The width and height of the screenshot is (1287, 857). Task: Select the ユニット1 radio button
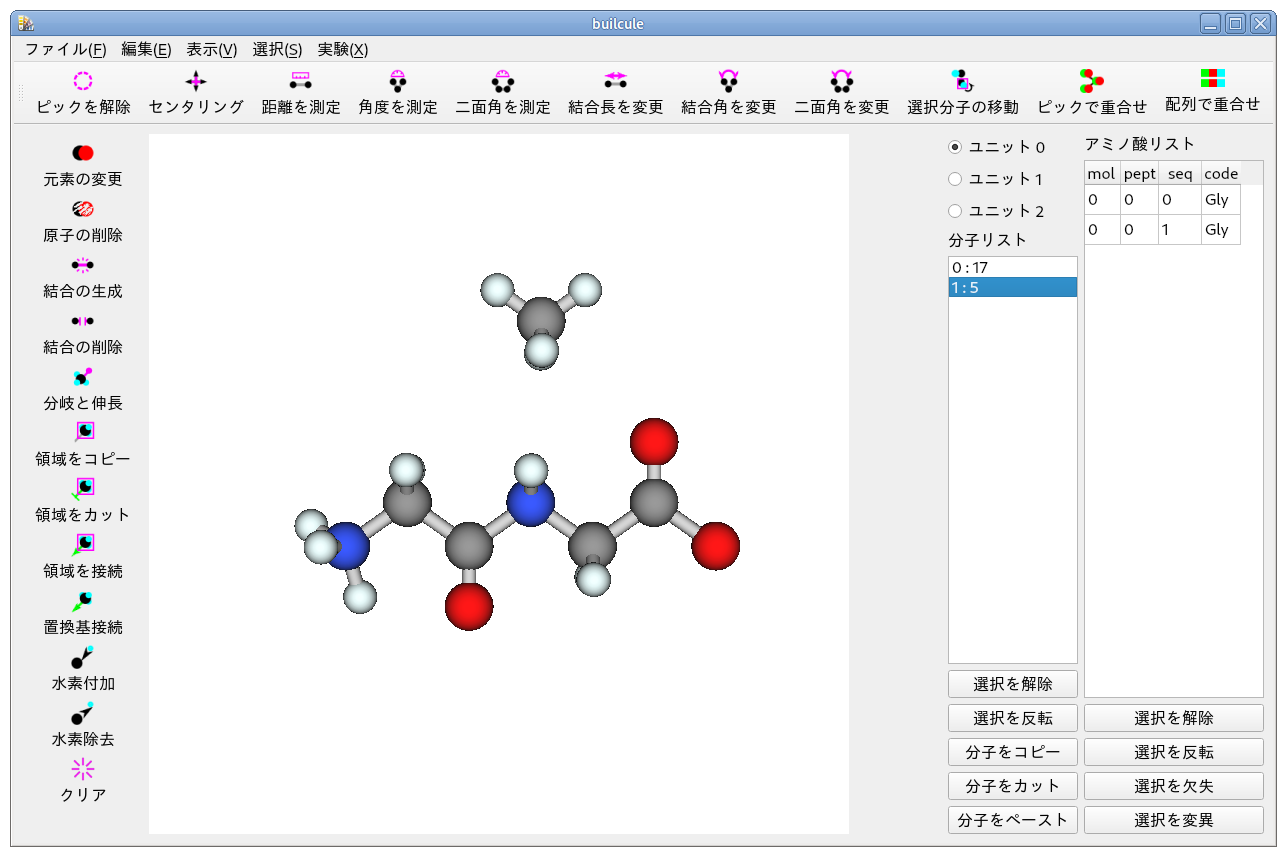pos(957,179)
